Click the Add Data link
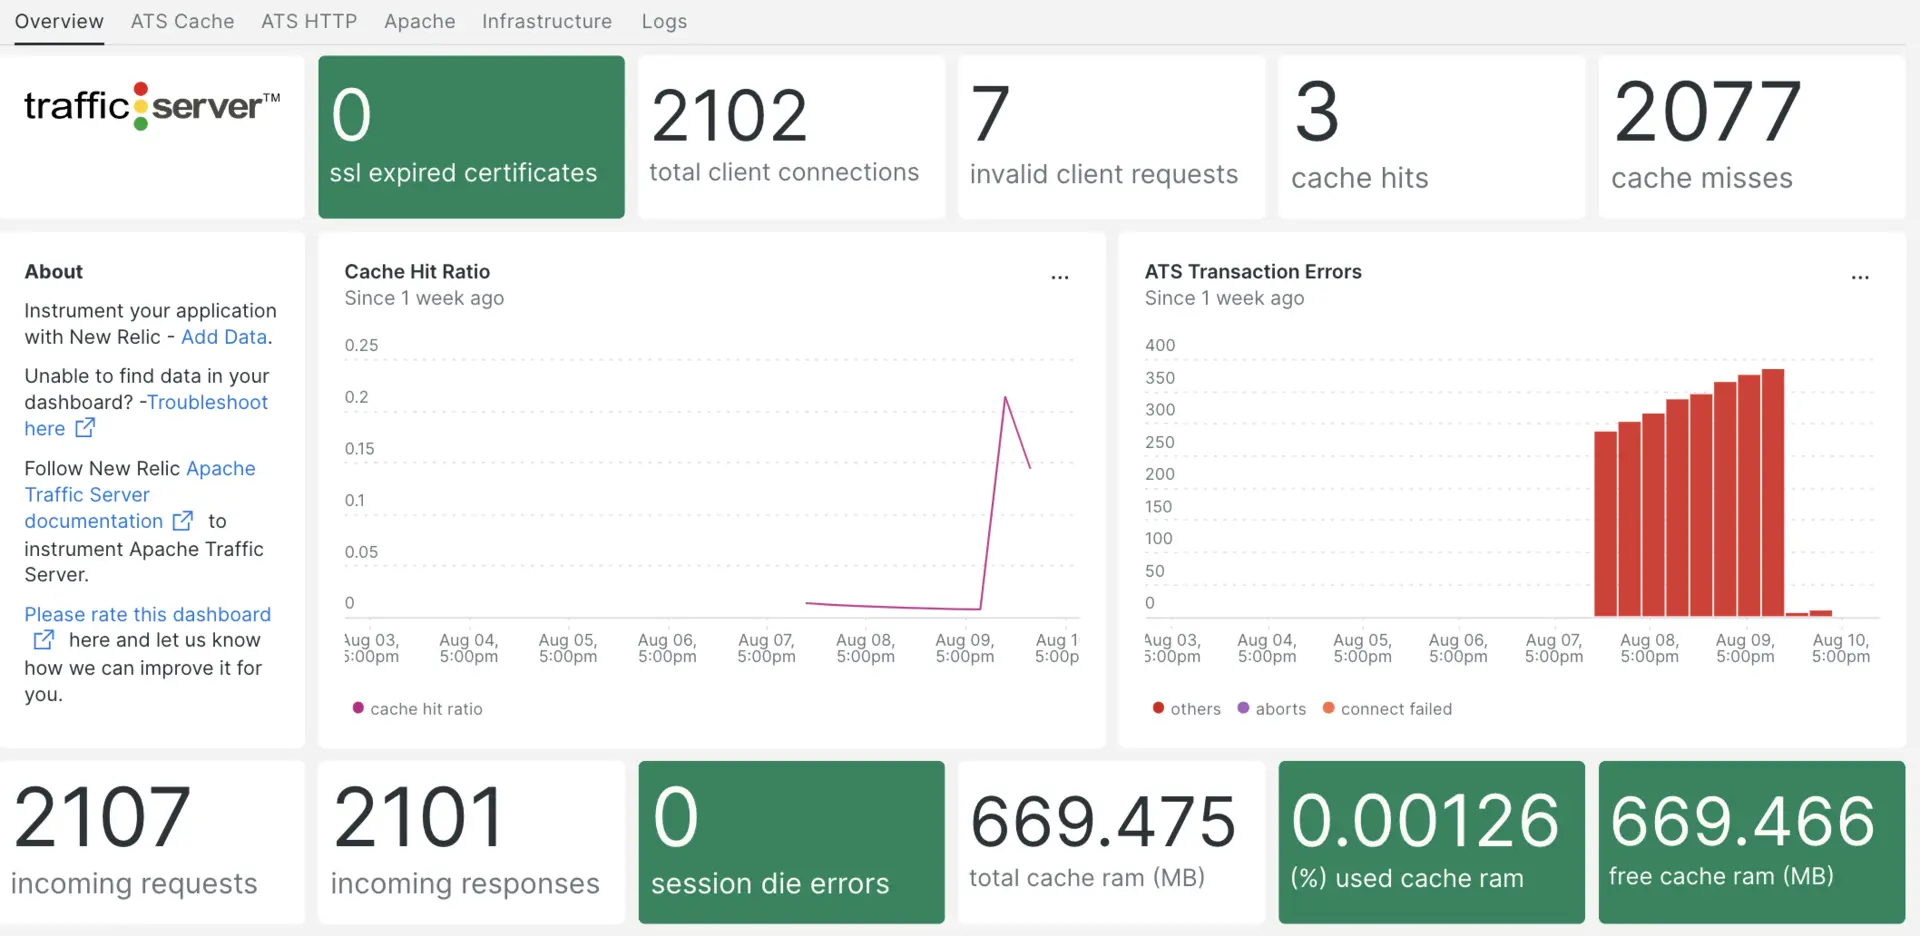This screenshot has height=936, width=1920. tap(224, 337)
